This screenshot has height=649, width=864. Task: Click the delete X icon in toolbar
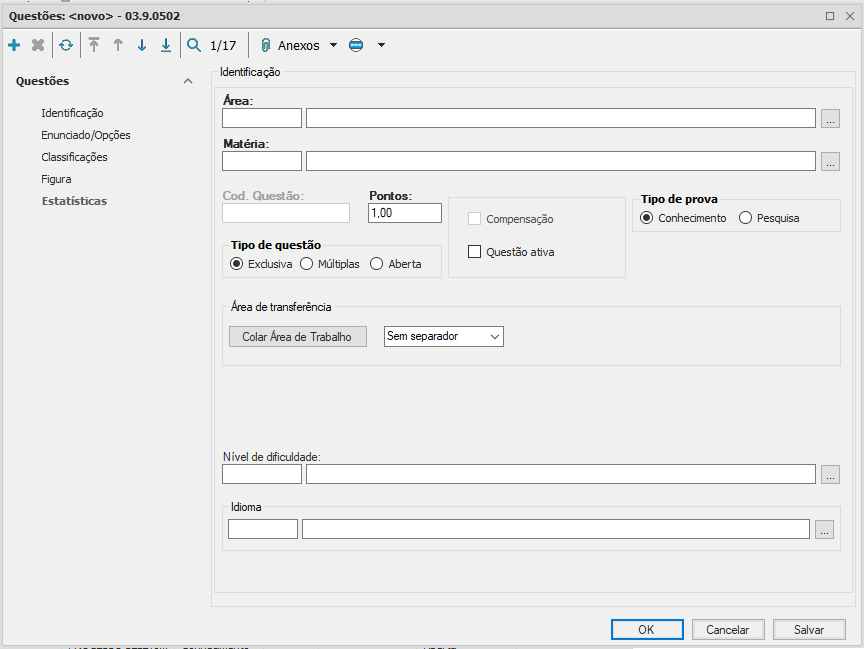tap(38, 45)
